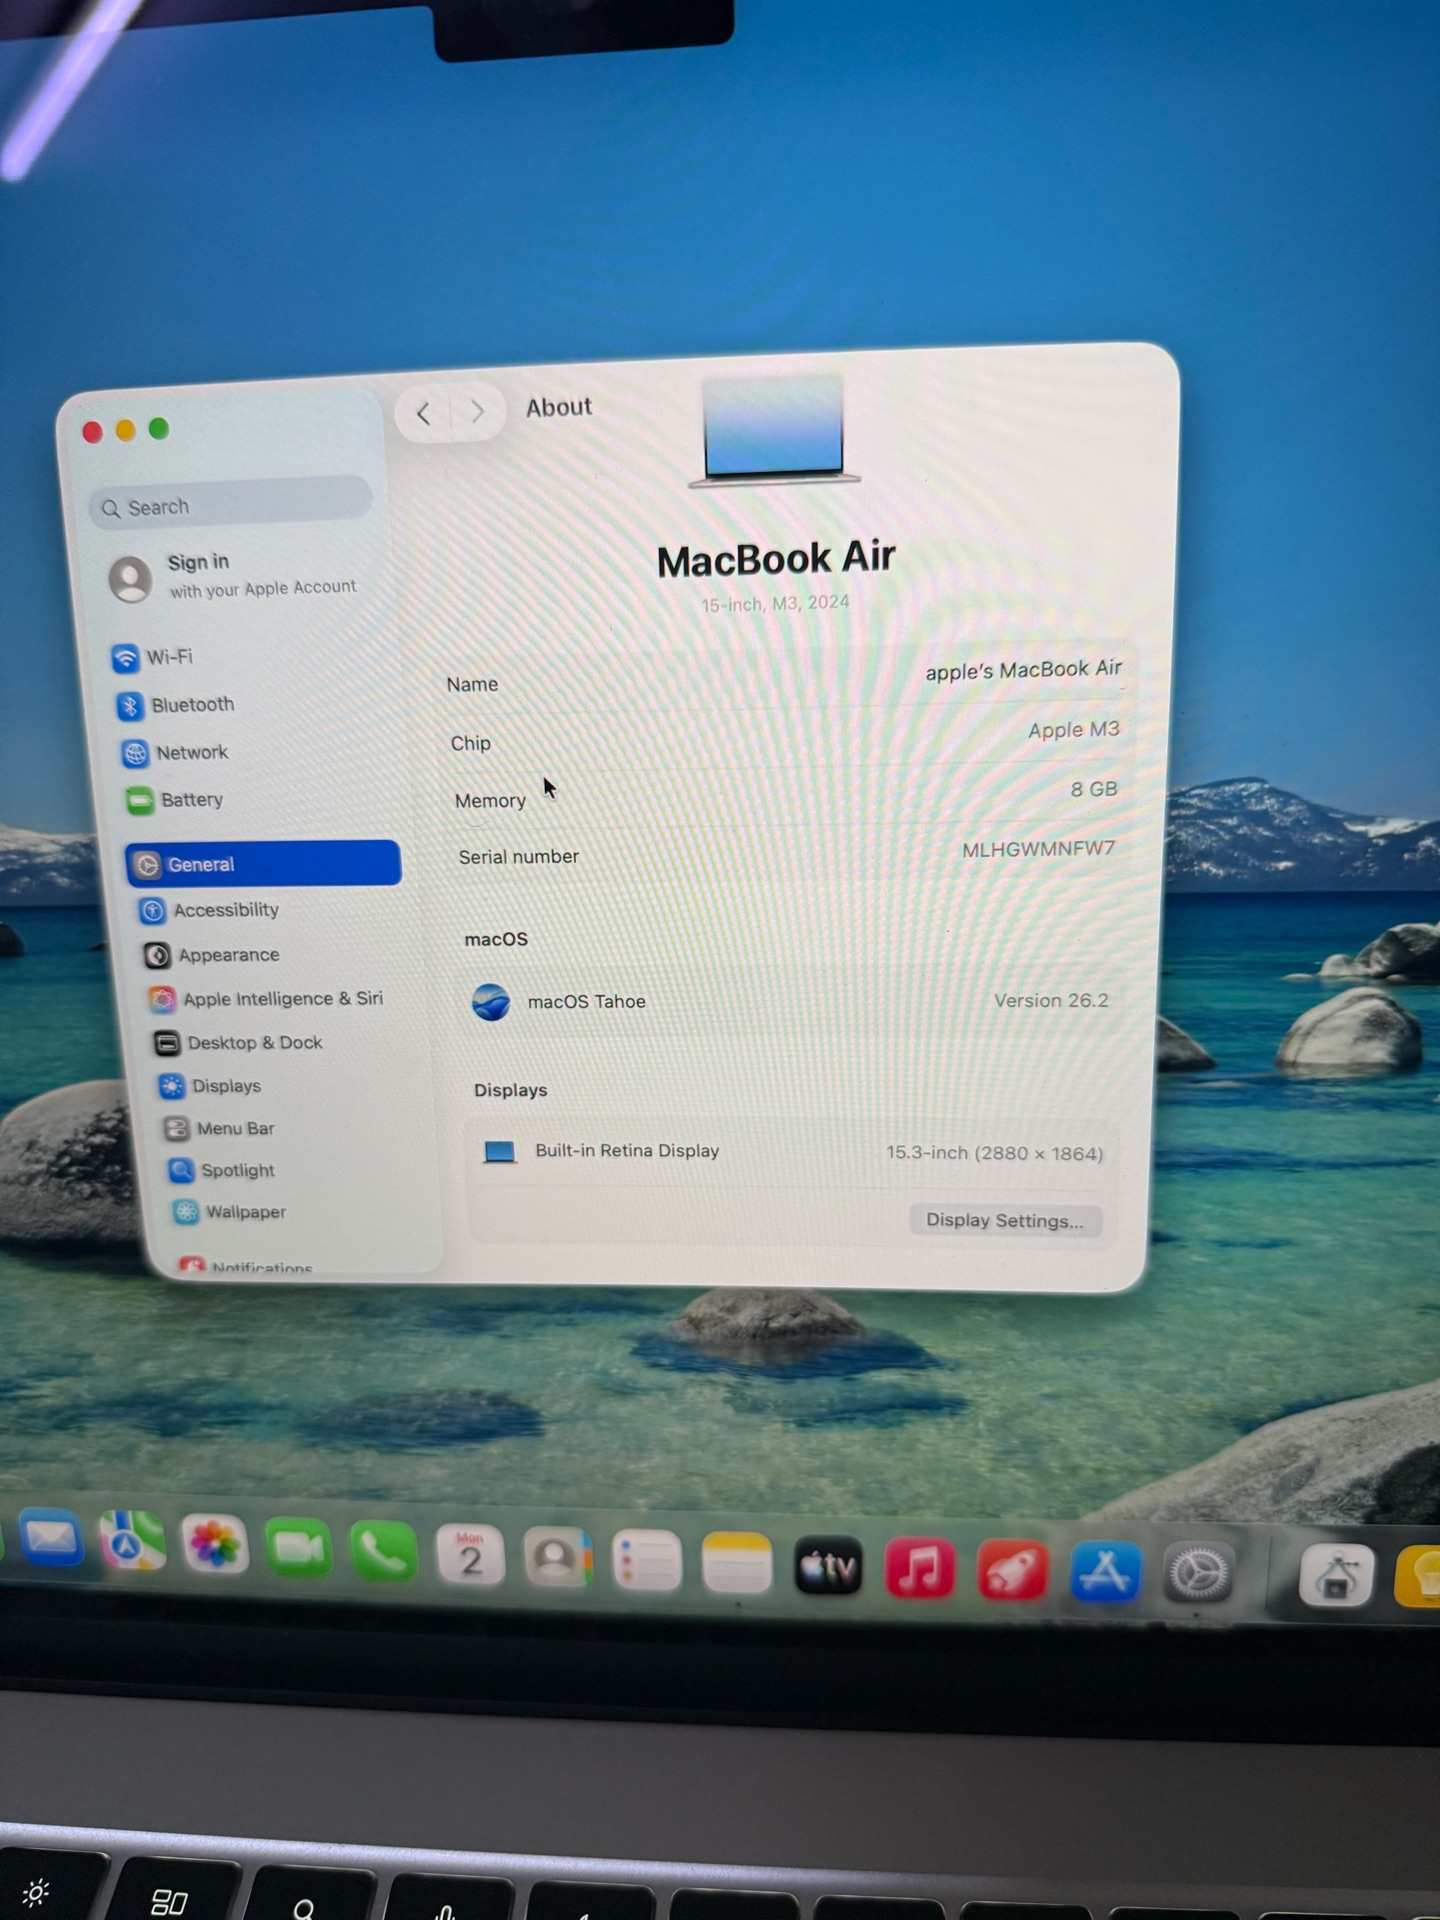Click the MacBook Air laptop image
The height and width of the screenshot is (1920, 1440).
pos(774,431)
